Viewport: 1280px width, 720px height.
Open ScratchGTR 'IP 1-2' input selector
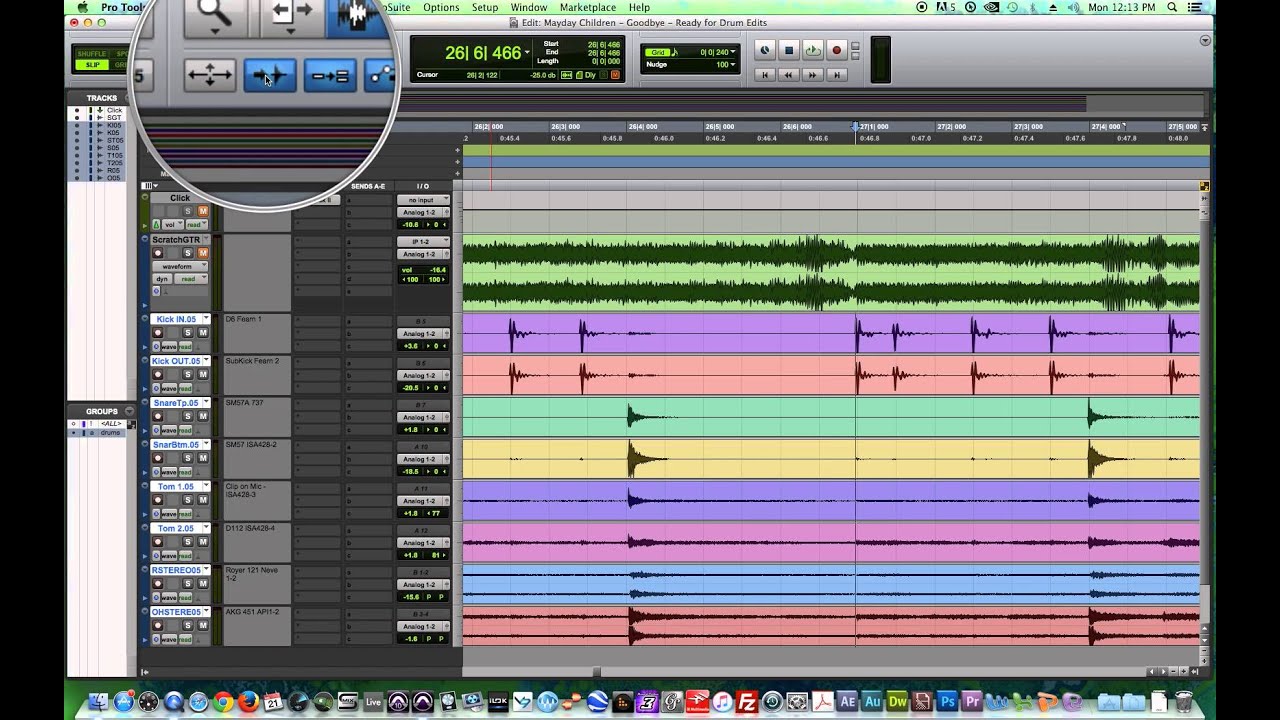(x=423, y=241)
